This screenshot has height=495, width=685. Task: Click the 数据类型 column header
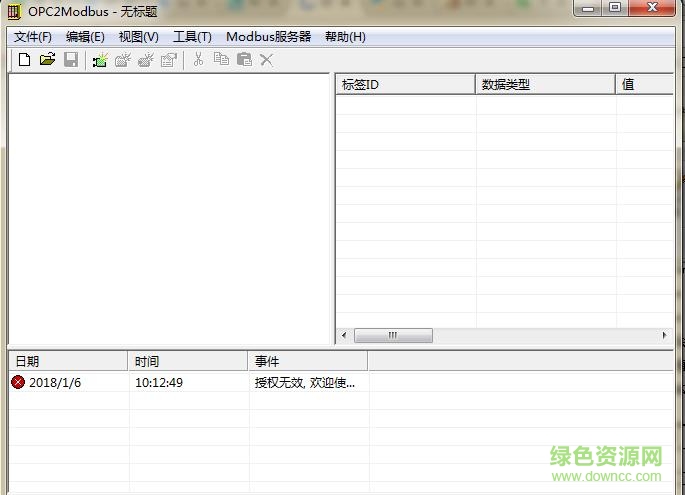tap(545, 84)
